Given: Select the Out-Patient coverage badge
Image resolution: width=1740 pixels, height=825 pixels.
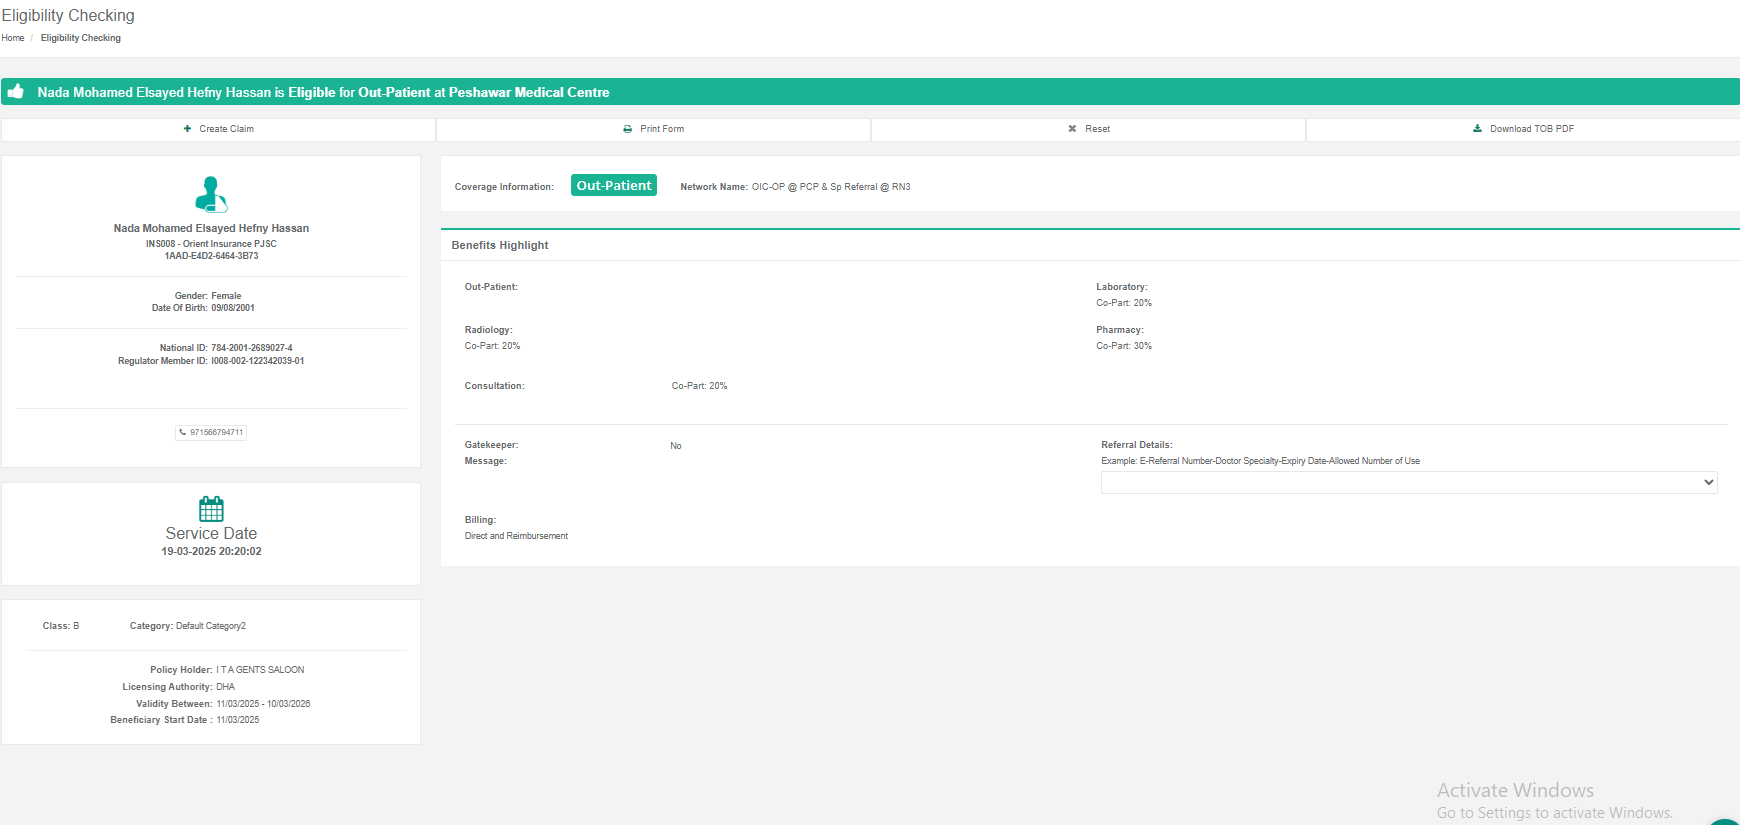Looking at the screenshot, I should coord(613,186).
